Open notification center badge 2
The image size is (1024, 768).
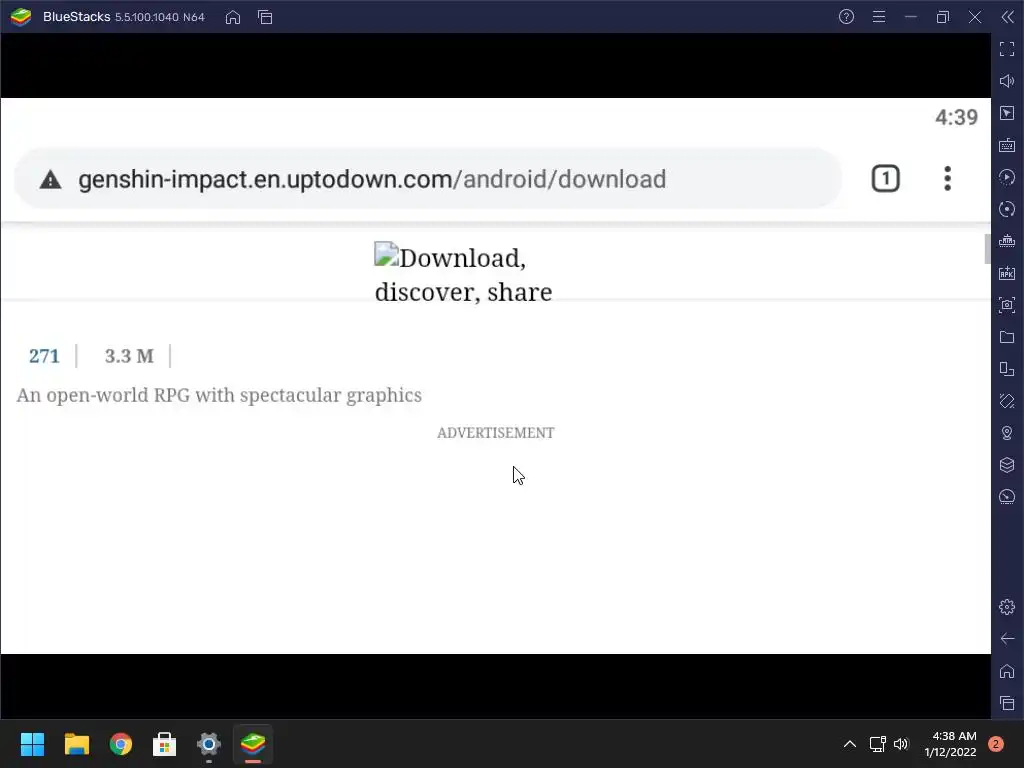click(x=996, y=744)
